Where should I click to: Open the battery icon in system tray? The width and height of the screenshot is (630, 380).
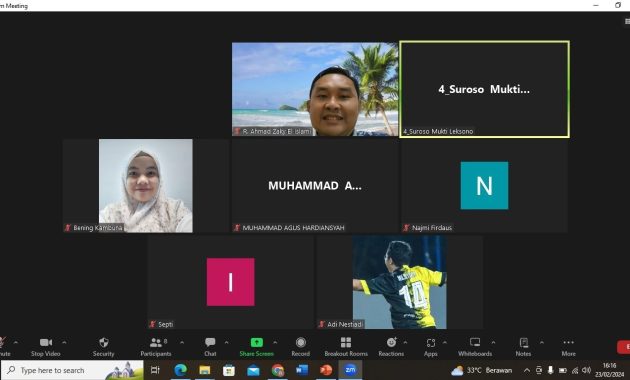click(563, 370)
